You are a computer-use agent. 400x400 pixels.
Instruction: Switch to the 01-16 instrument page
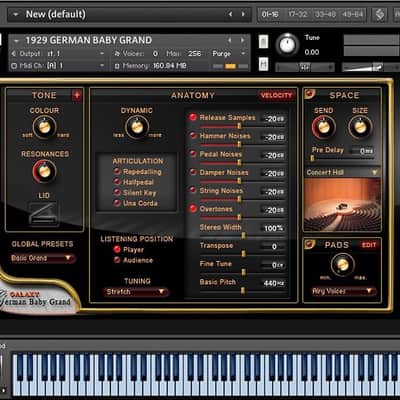tap(270, 14)
